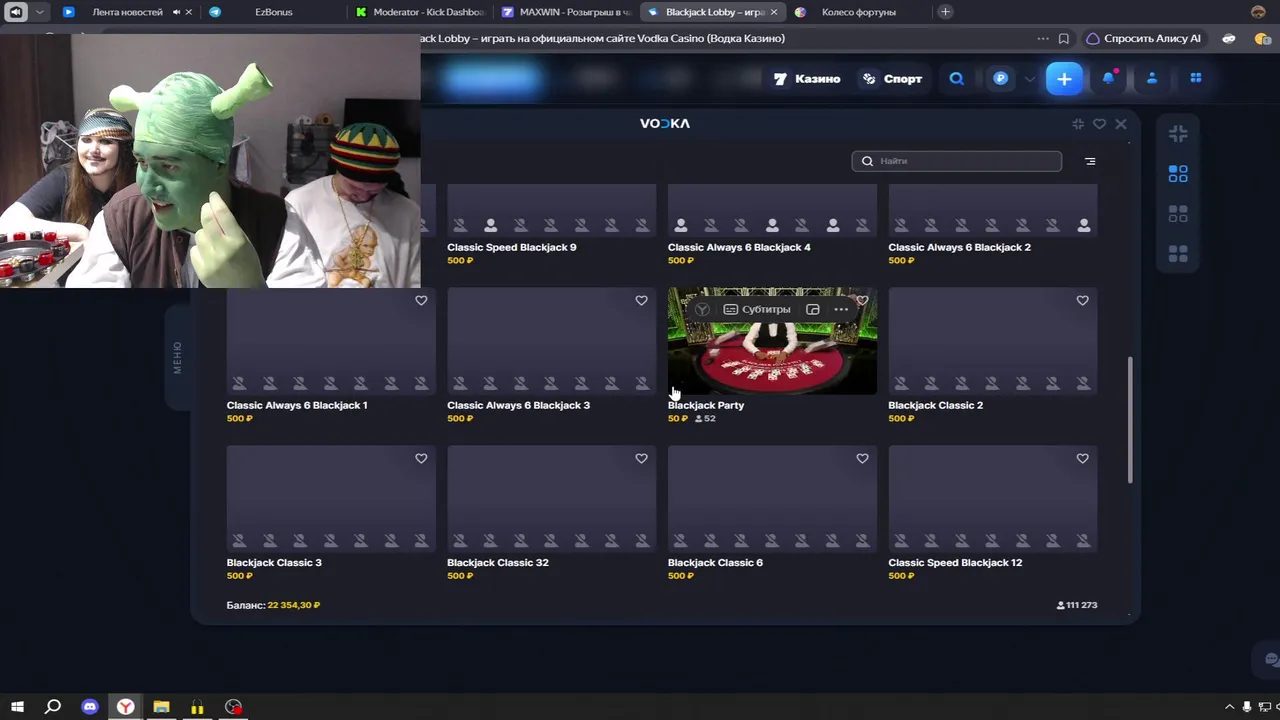Open the Windows Start menu
The height and width of the screenshot is (720, 1280).
[x=17, y=707]
